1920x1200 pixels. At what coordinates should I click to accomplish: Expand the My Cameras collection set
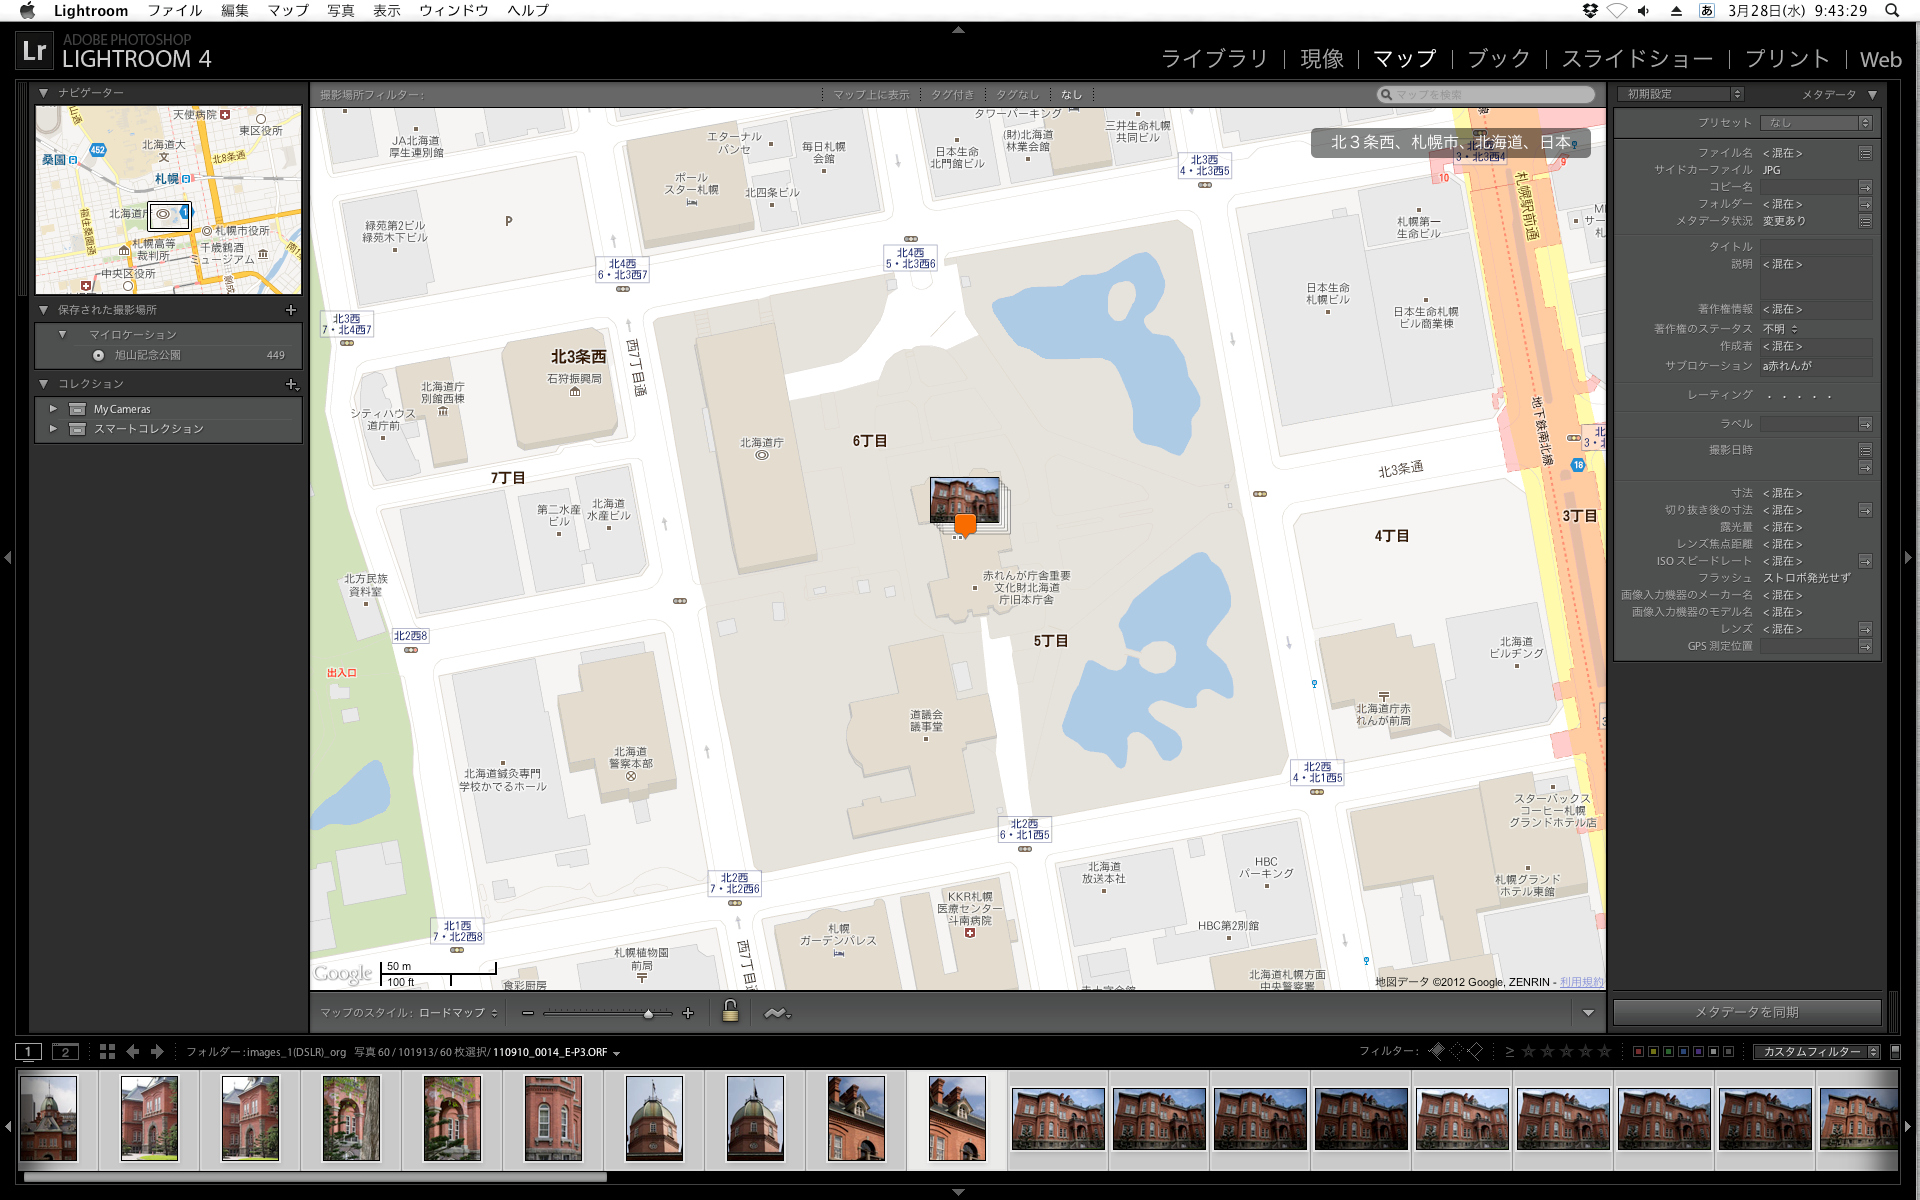coord(53,409)
